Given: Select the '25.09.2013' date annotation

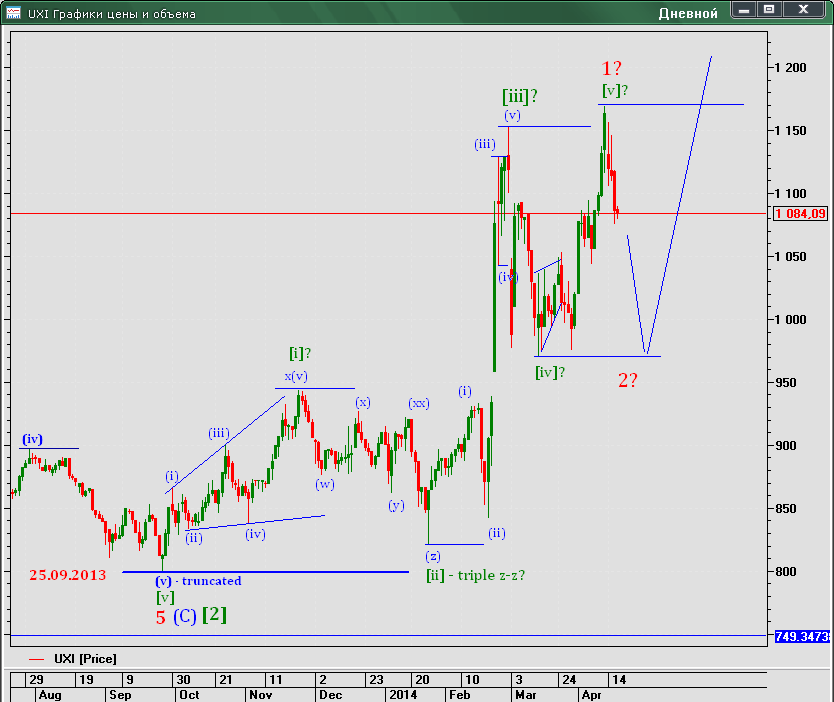Looking at the screenshot, I should pos(67,575).
